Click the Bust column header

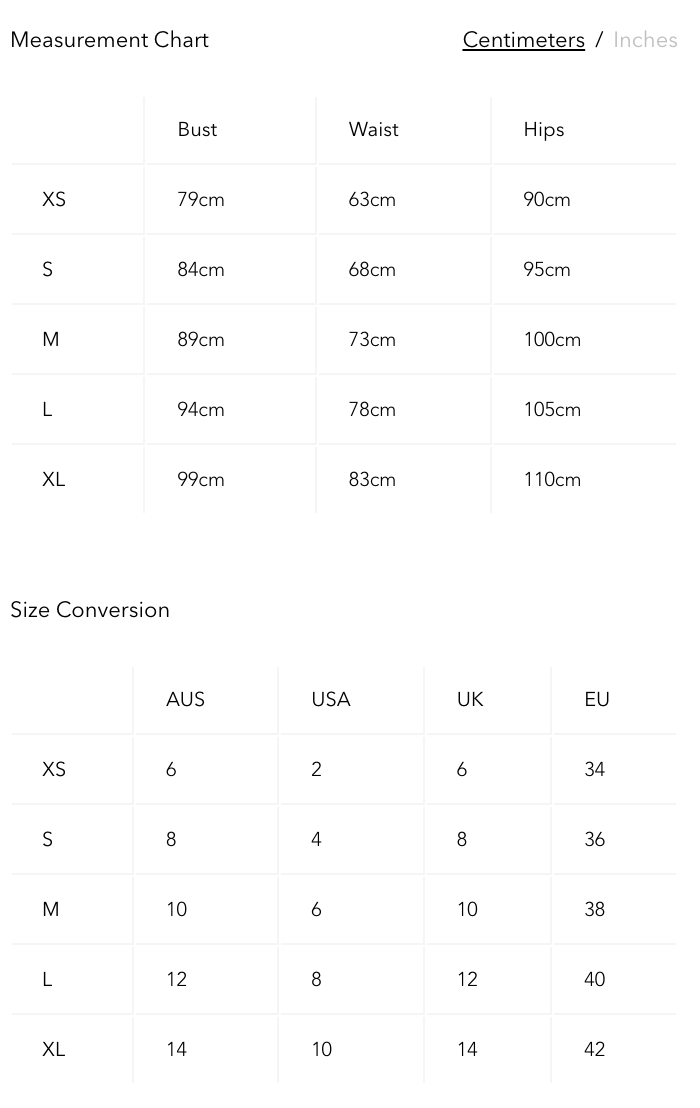(x=197, y=130)
